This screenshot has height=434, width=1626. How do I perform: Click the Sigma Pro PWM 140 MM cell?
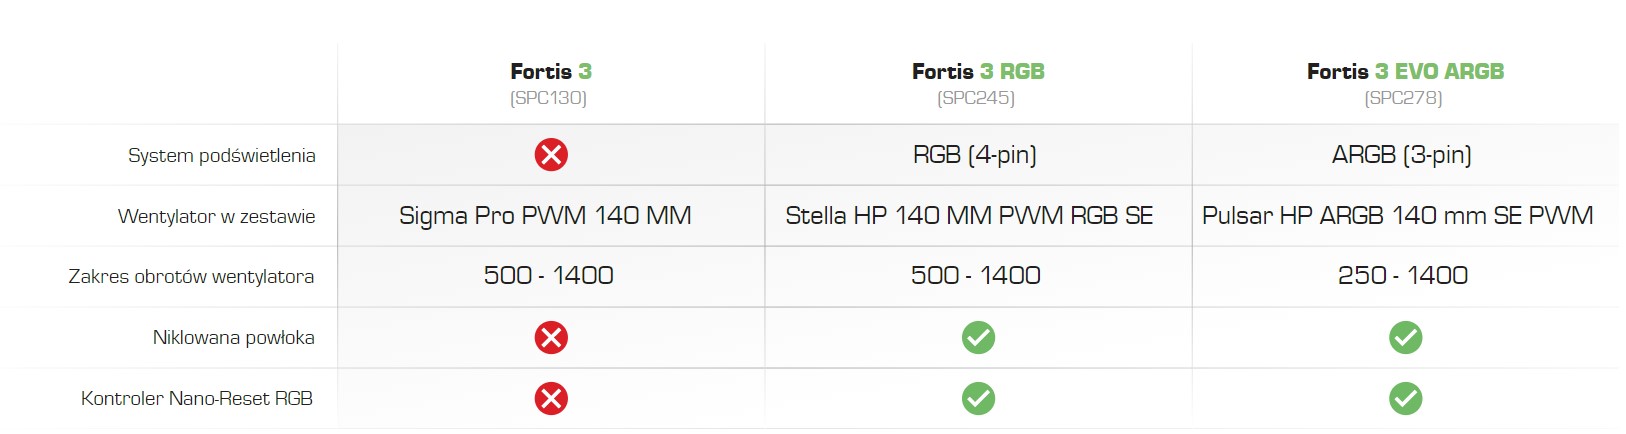click(x=545, y=215)
